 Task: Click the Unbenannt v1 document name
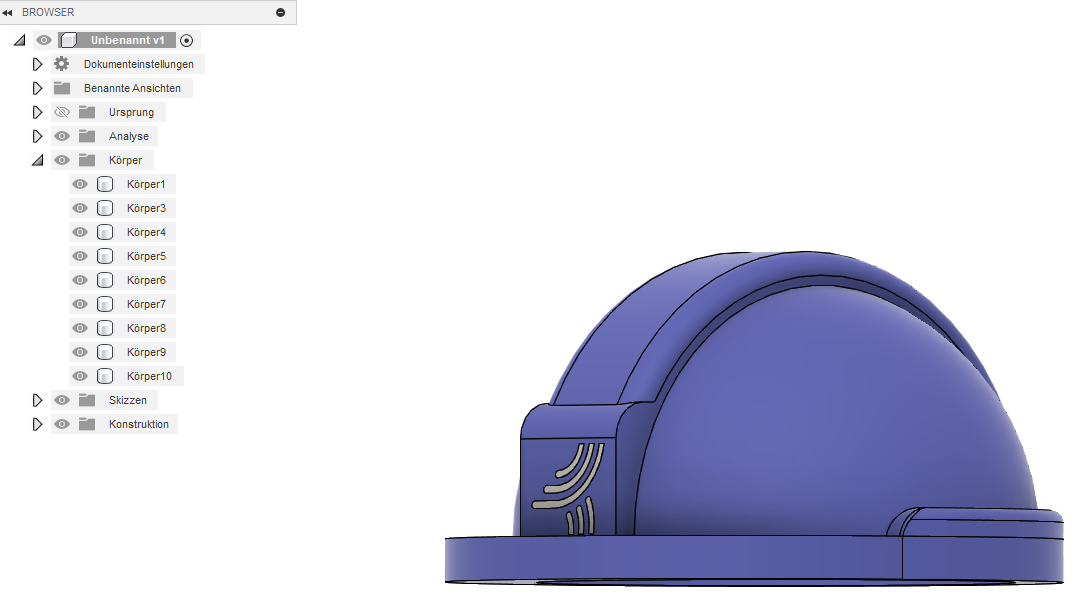(x=127, y=40)
